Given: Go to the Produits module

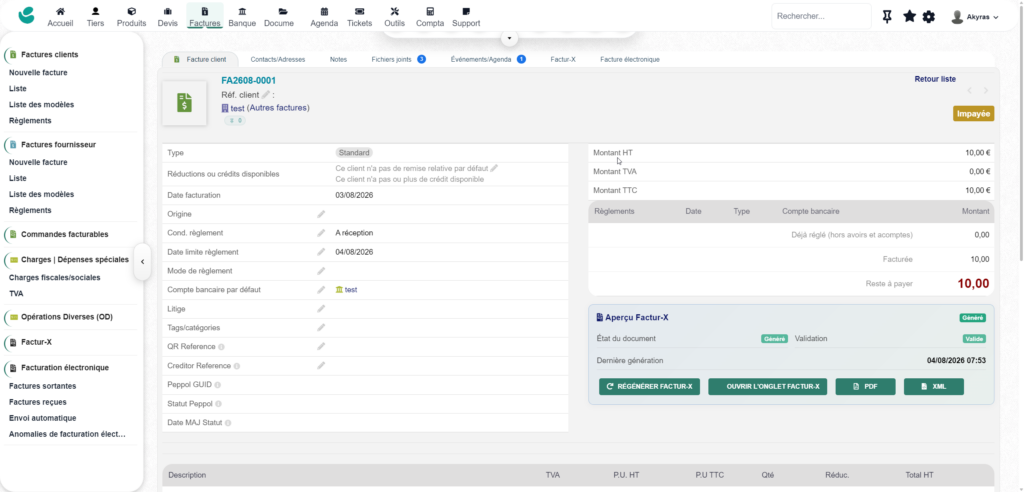Looking at the screenshot, I should point(131,17).
